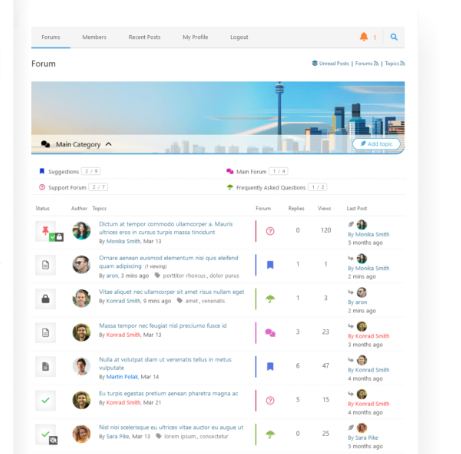Click the Unread Posts layers icon
The height and width of the screenshot is (454, 461).
[x=314, y=63]
